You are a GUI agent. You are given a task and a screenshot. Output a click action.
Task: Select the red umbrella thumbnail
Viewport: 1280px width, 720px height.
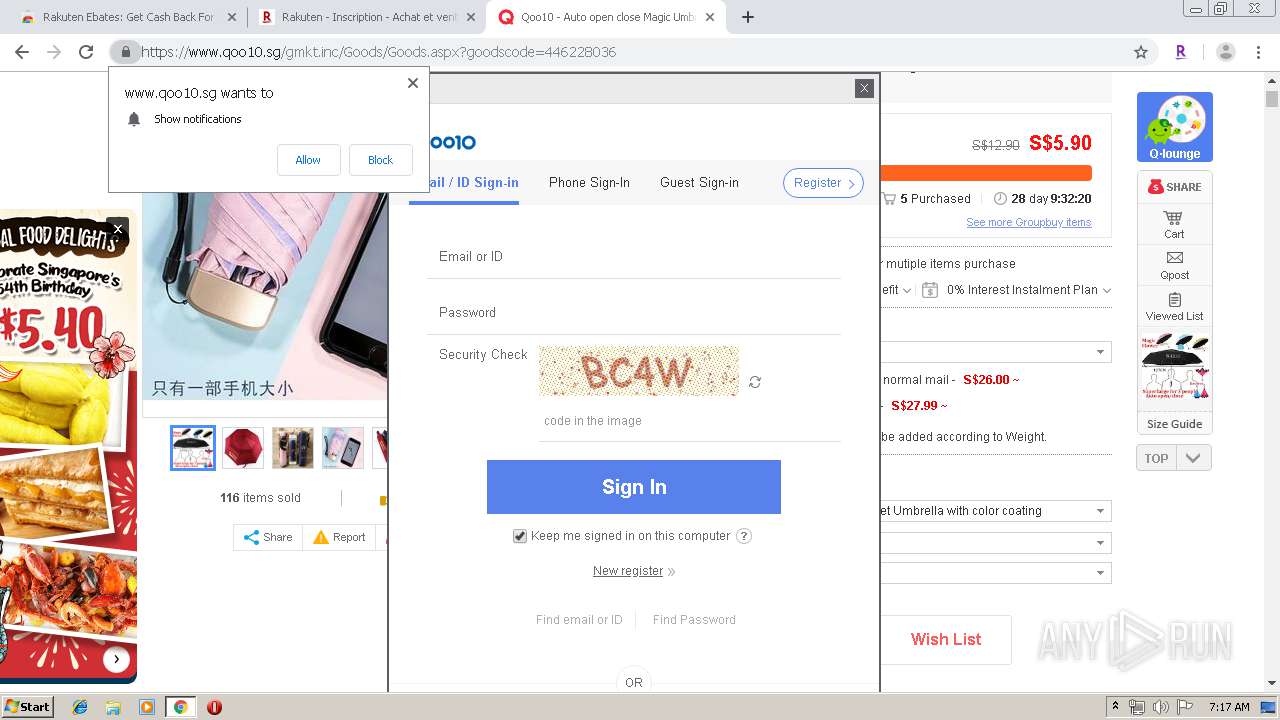(x=243, y=448)
